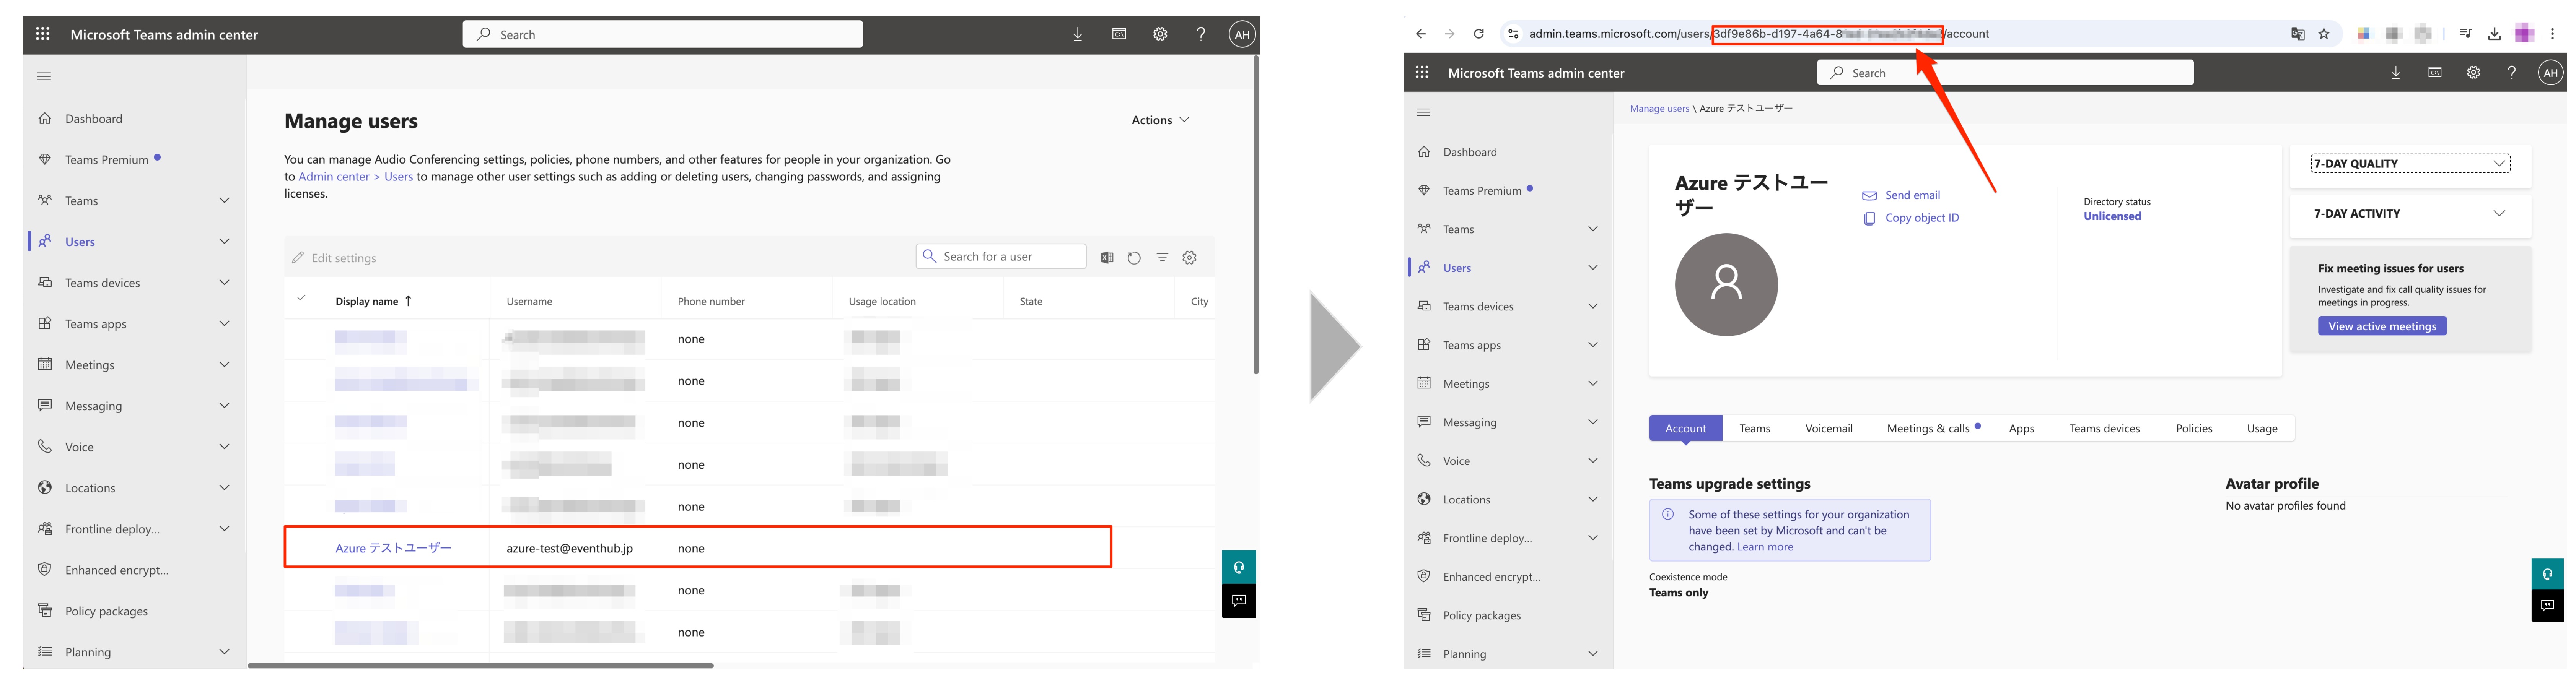Viewport: 2576px width, 695px height.
Task: Open Learn more link in upgrade notice
Action: pos(1765,547)
